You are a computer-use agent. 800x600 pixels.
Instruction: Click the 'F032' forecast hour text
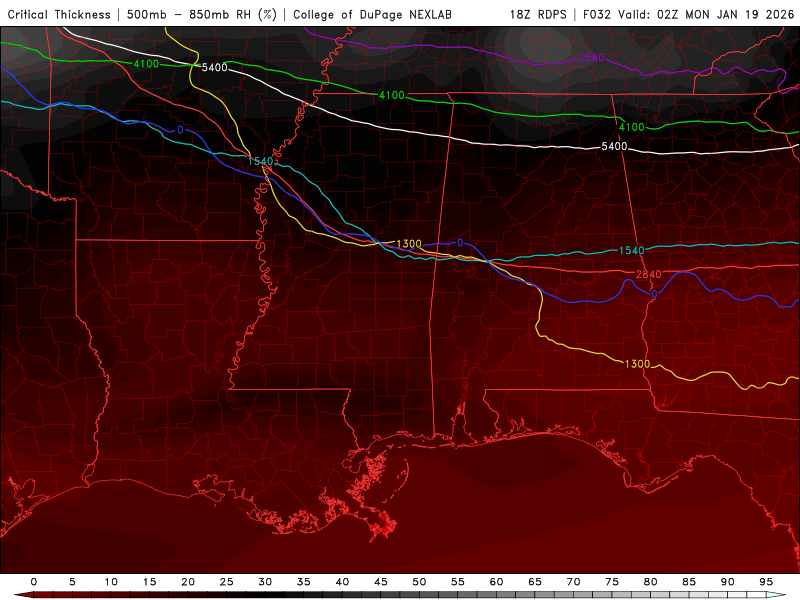tap(597, 15)
